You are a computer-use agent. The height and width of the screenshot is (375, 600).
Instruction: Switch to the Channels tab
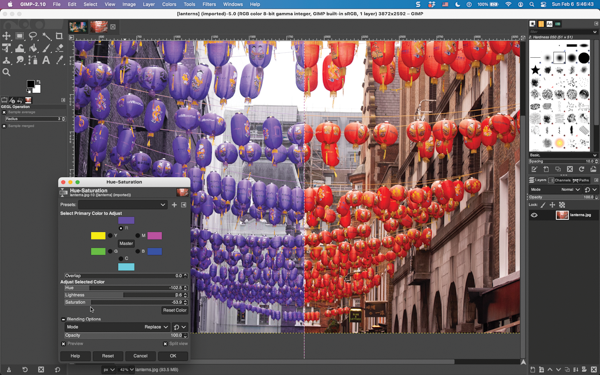coord(559,180)
